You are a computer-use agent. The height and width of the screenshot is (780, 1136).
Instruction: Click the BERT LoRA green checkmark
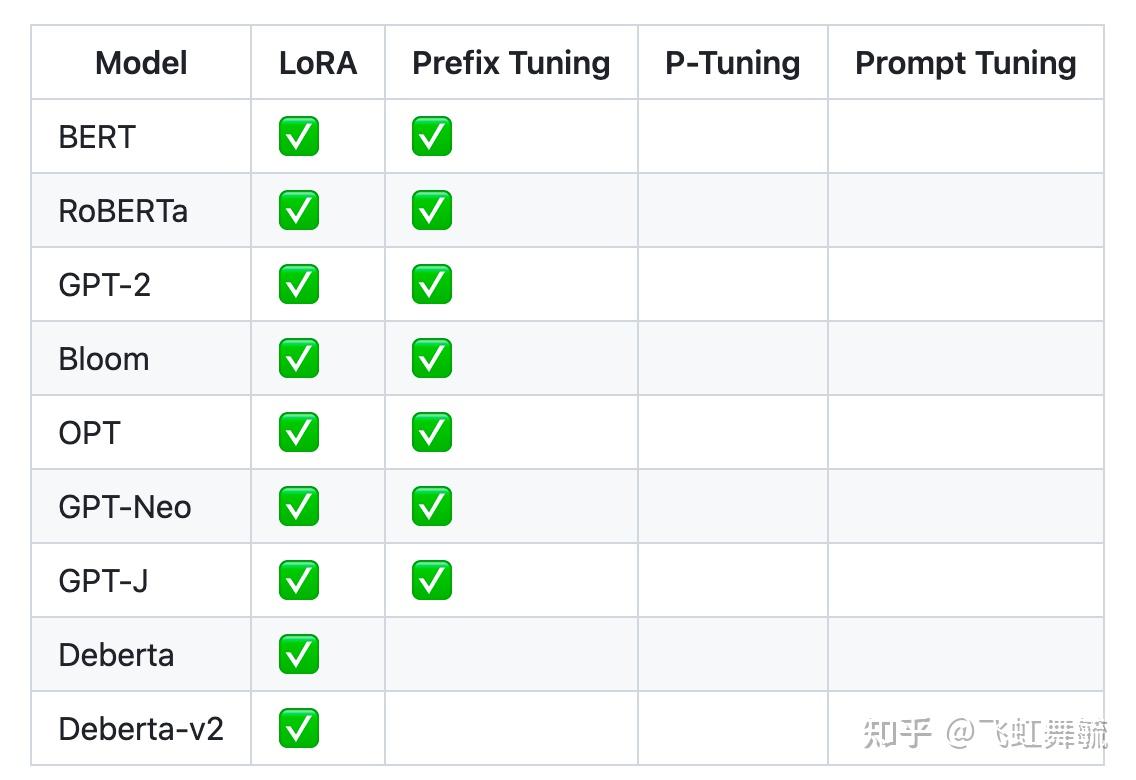298,136
